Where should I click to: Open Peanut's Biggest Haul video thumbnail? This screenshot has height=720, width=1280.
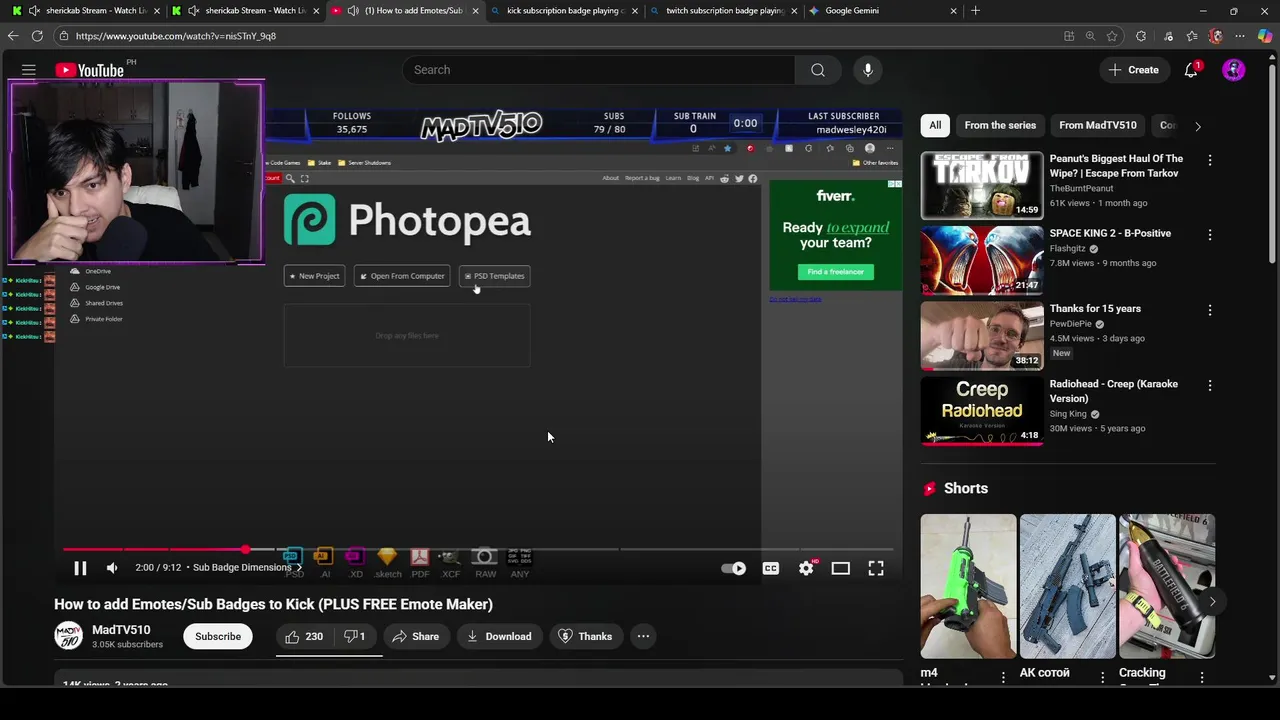pos(982,185)
